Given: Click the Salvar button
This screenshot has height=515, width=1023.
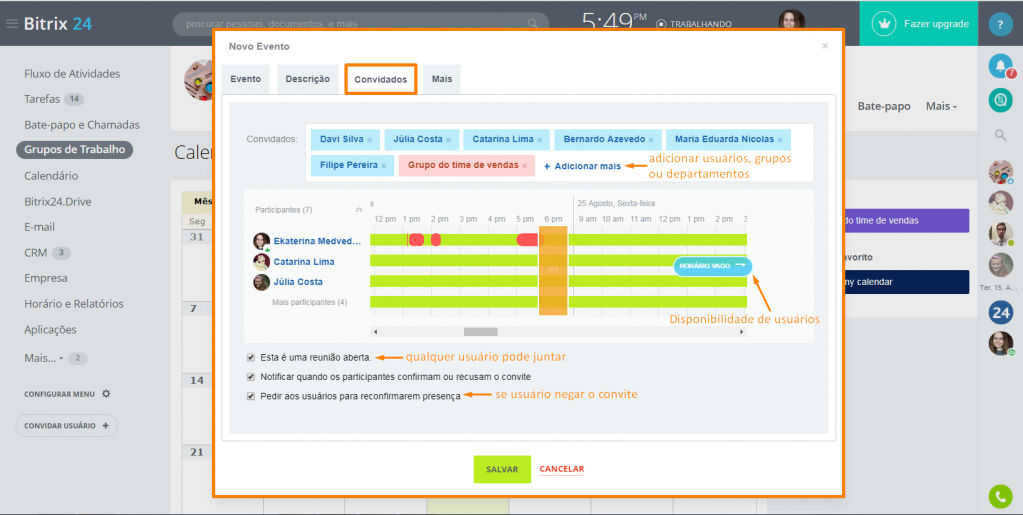Looking at the screenshot, I should (x=502, y=469).
